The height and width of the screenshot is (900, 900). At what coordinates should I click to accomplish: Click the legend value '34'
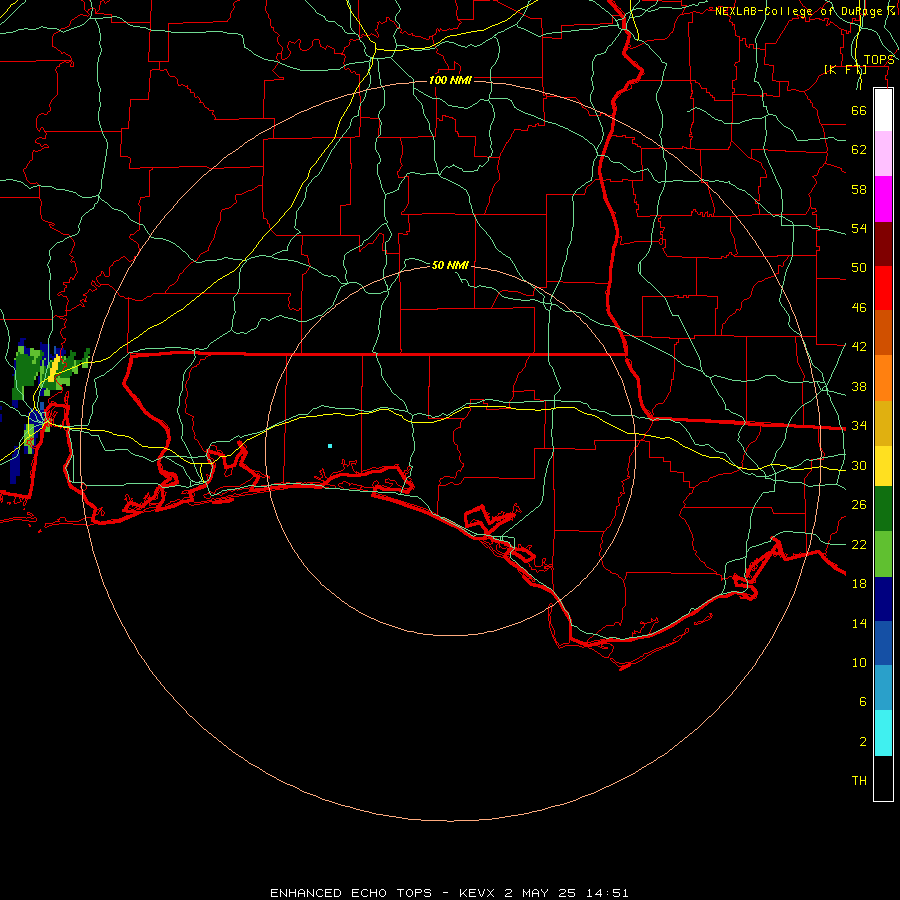coord(859,425)
